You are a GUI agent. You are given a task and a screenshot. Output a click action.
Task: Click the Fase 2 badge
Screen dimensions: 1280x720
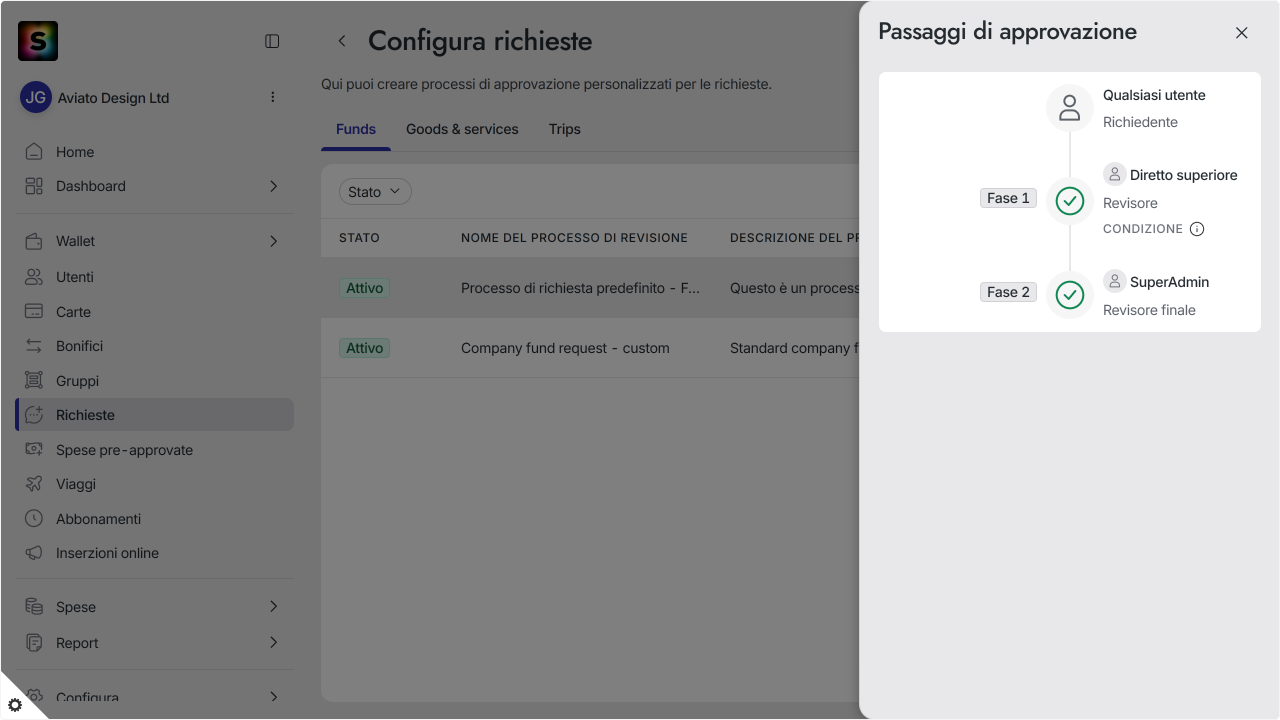(1008, 292)
